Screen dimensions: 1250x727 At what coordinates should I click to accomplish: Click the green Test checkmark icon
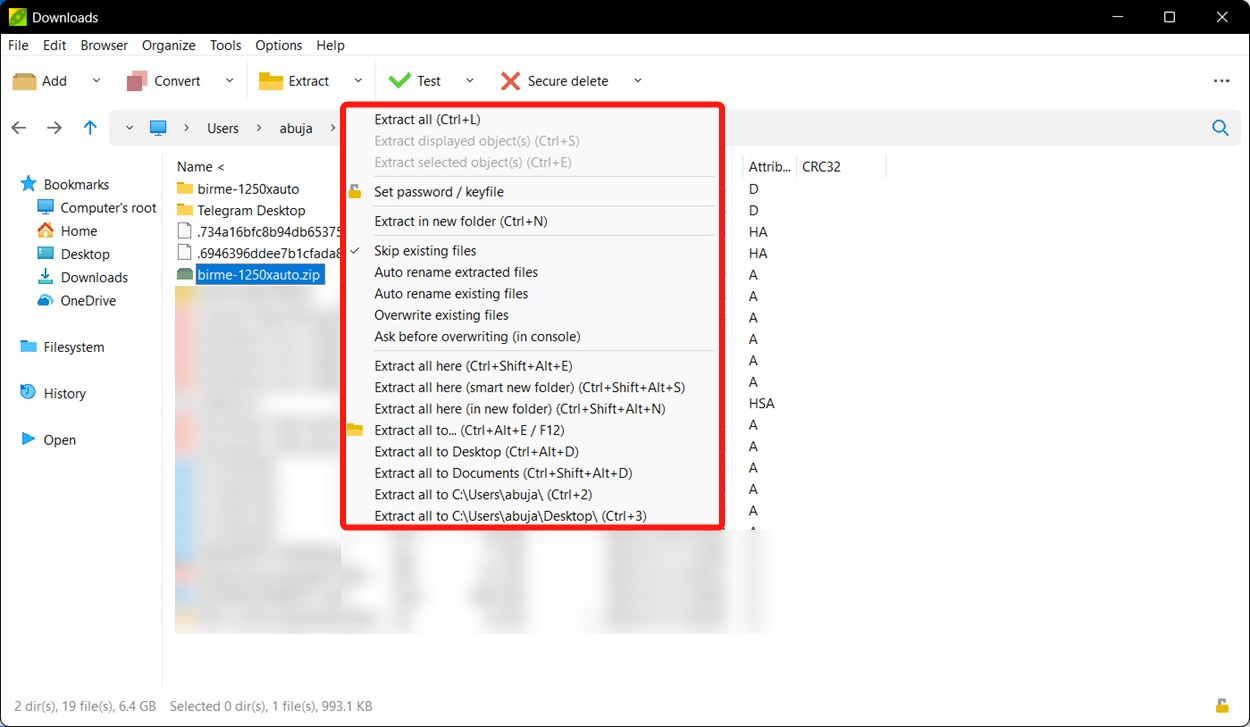click(x=400, y=81)
